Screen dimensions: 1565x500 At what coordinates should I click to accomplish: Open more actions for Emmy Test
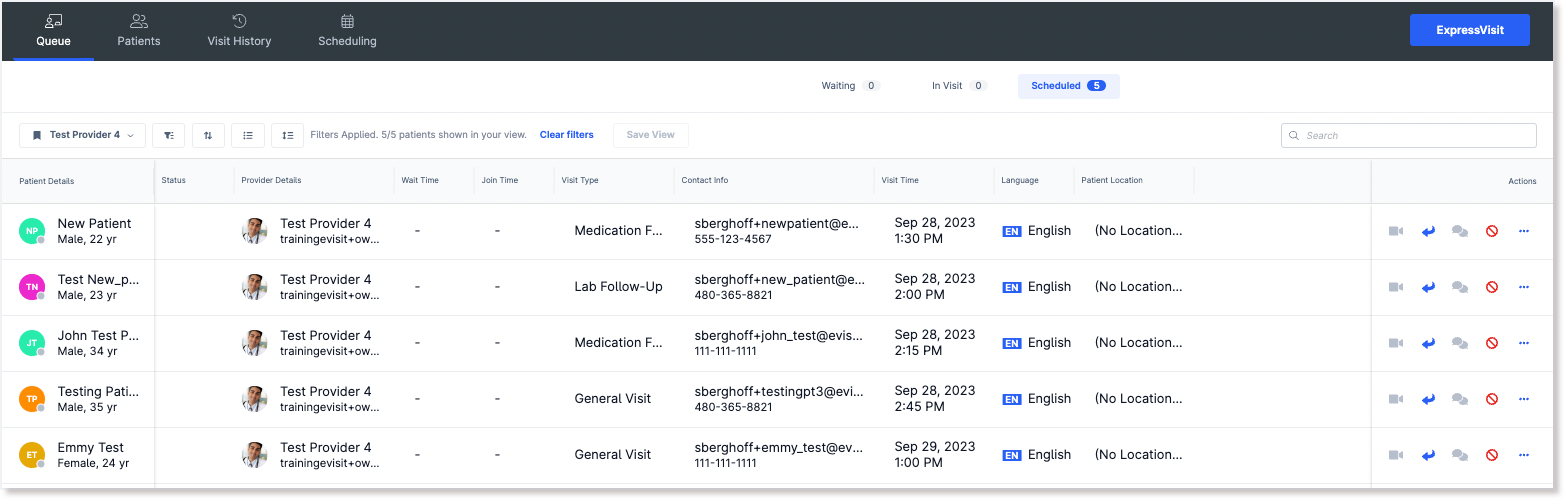[1524, 455]
